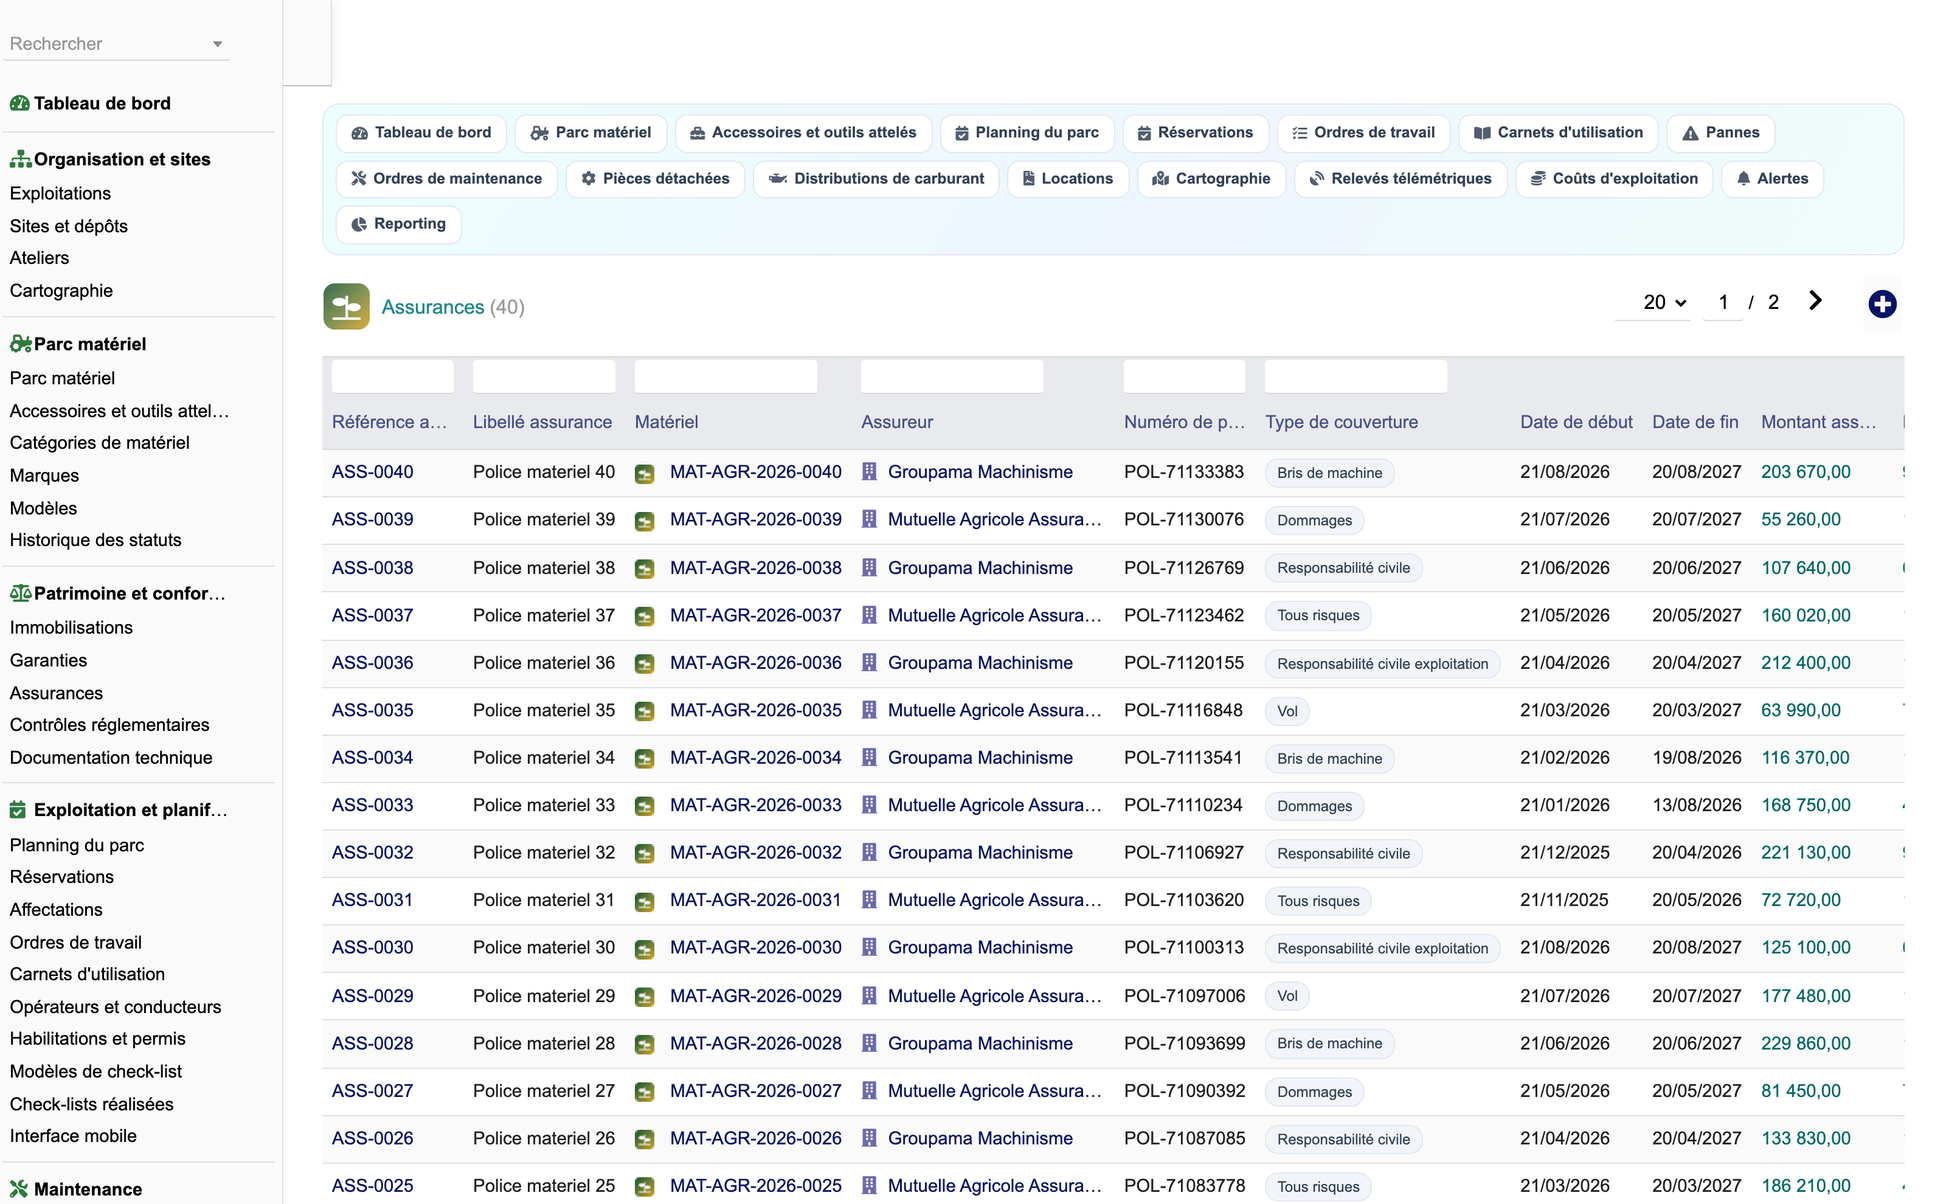Screen dimensions: 1946x1204
Task: Click the Libellé assurance filter input
Action: coord(544,376)
